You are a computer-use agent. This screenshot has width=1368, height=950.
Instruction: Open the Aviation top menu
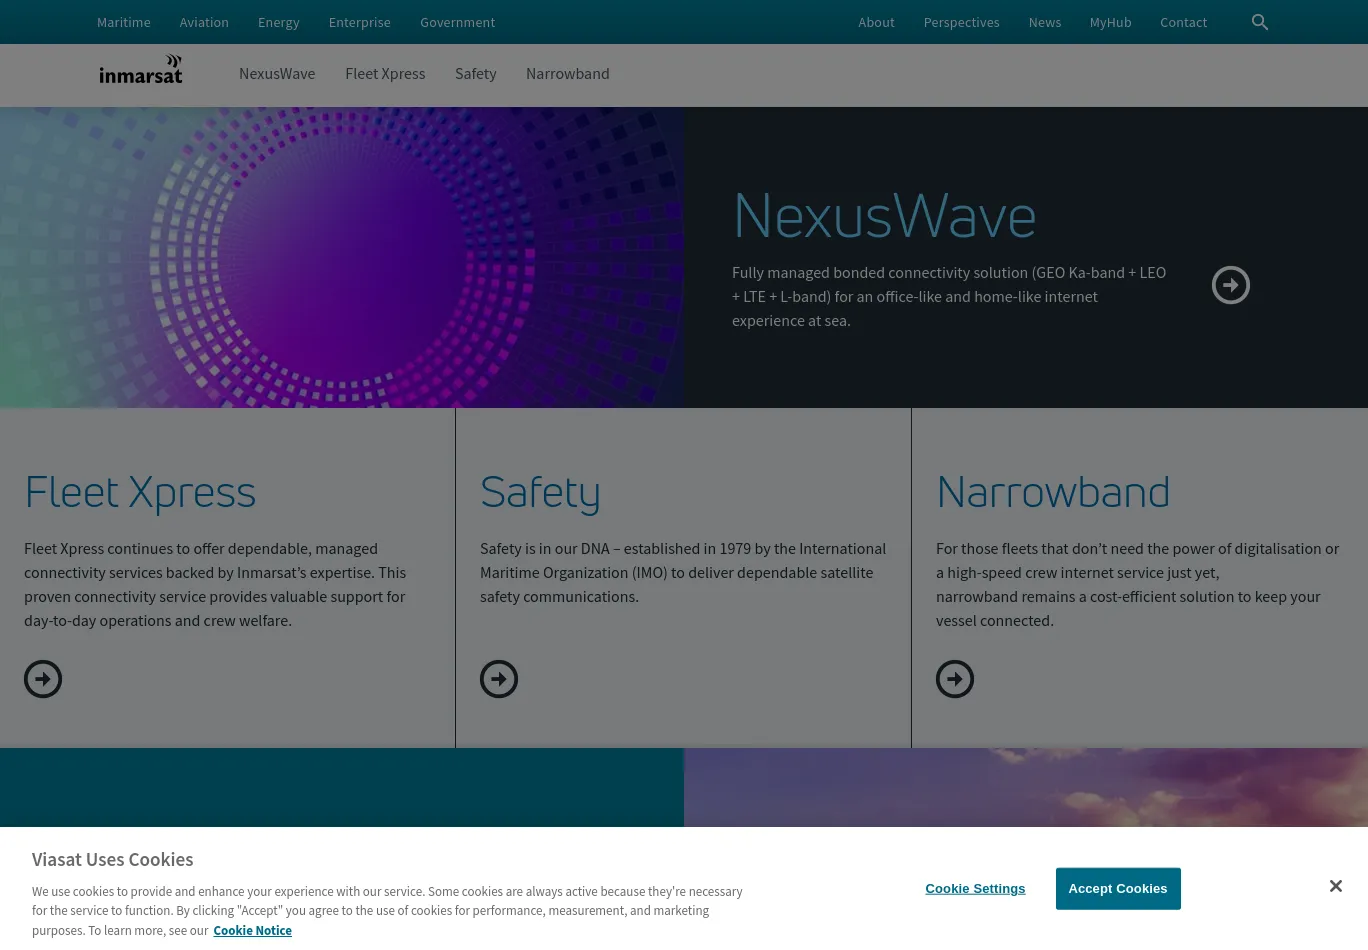[x=204, y=22]
